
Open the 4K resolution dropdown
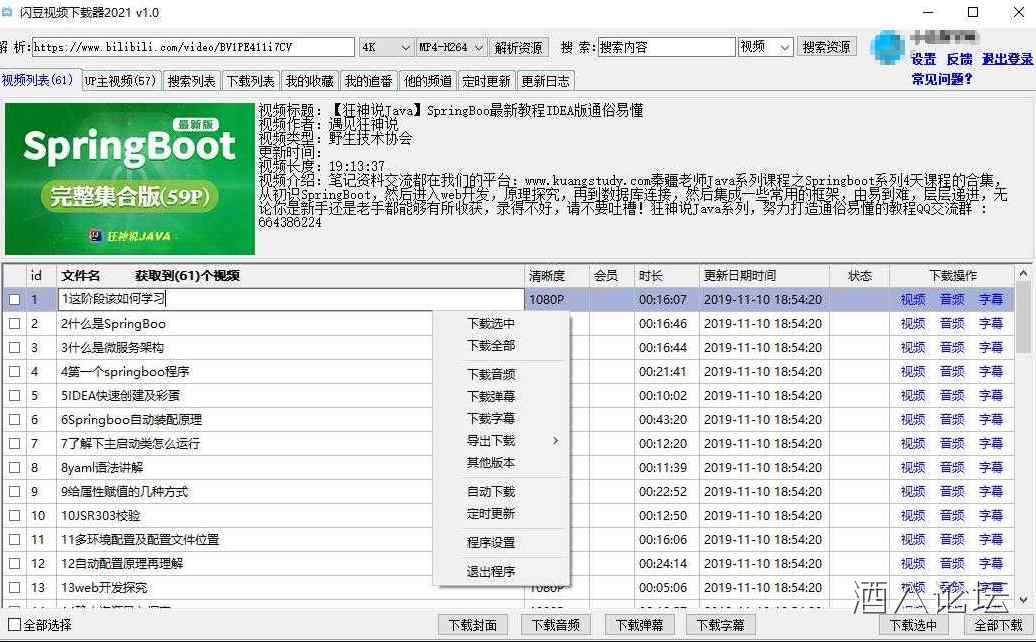point(387,47)
